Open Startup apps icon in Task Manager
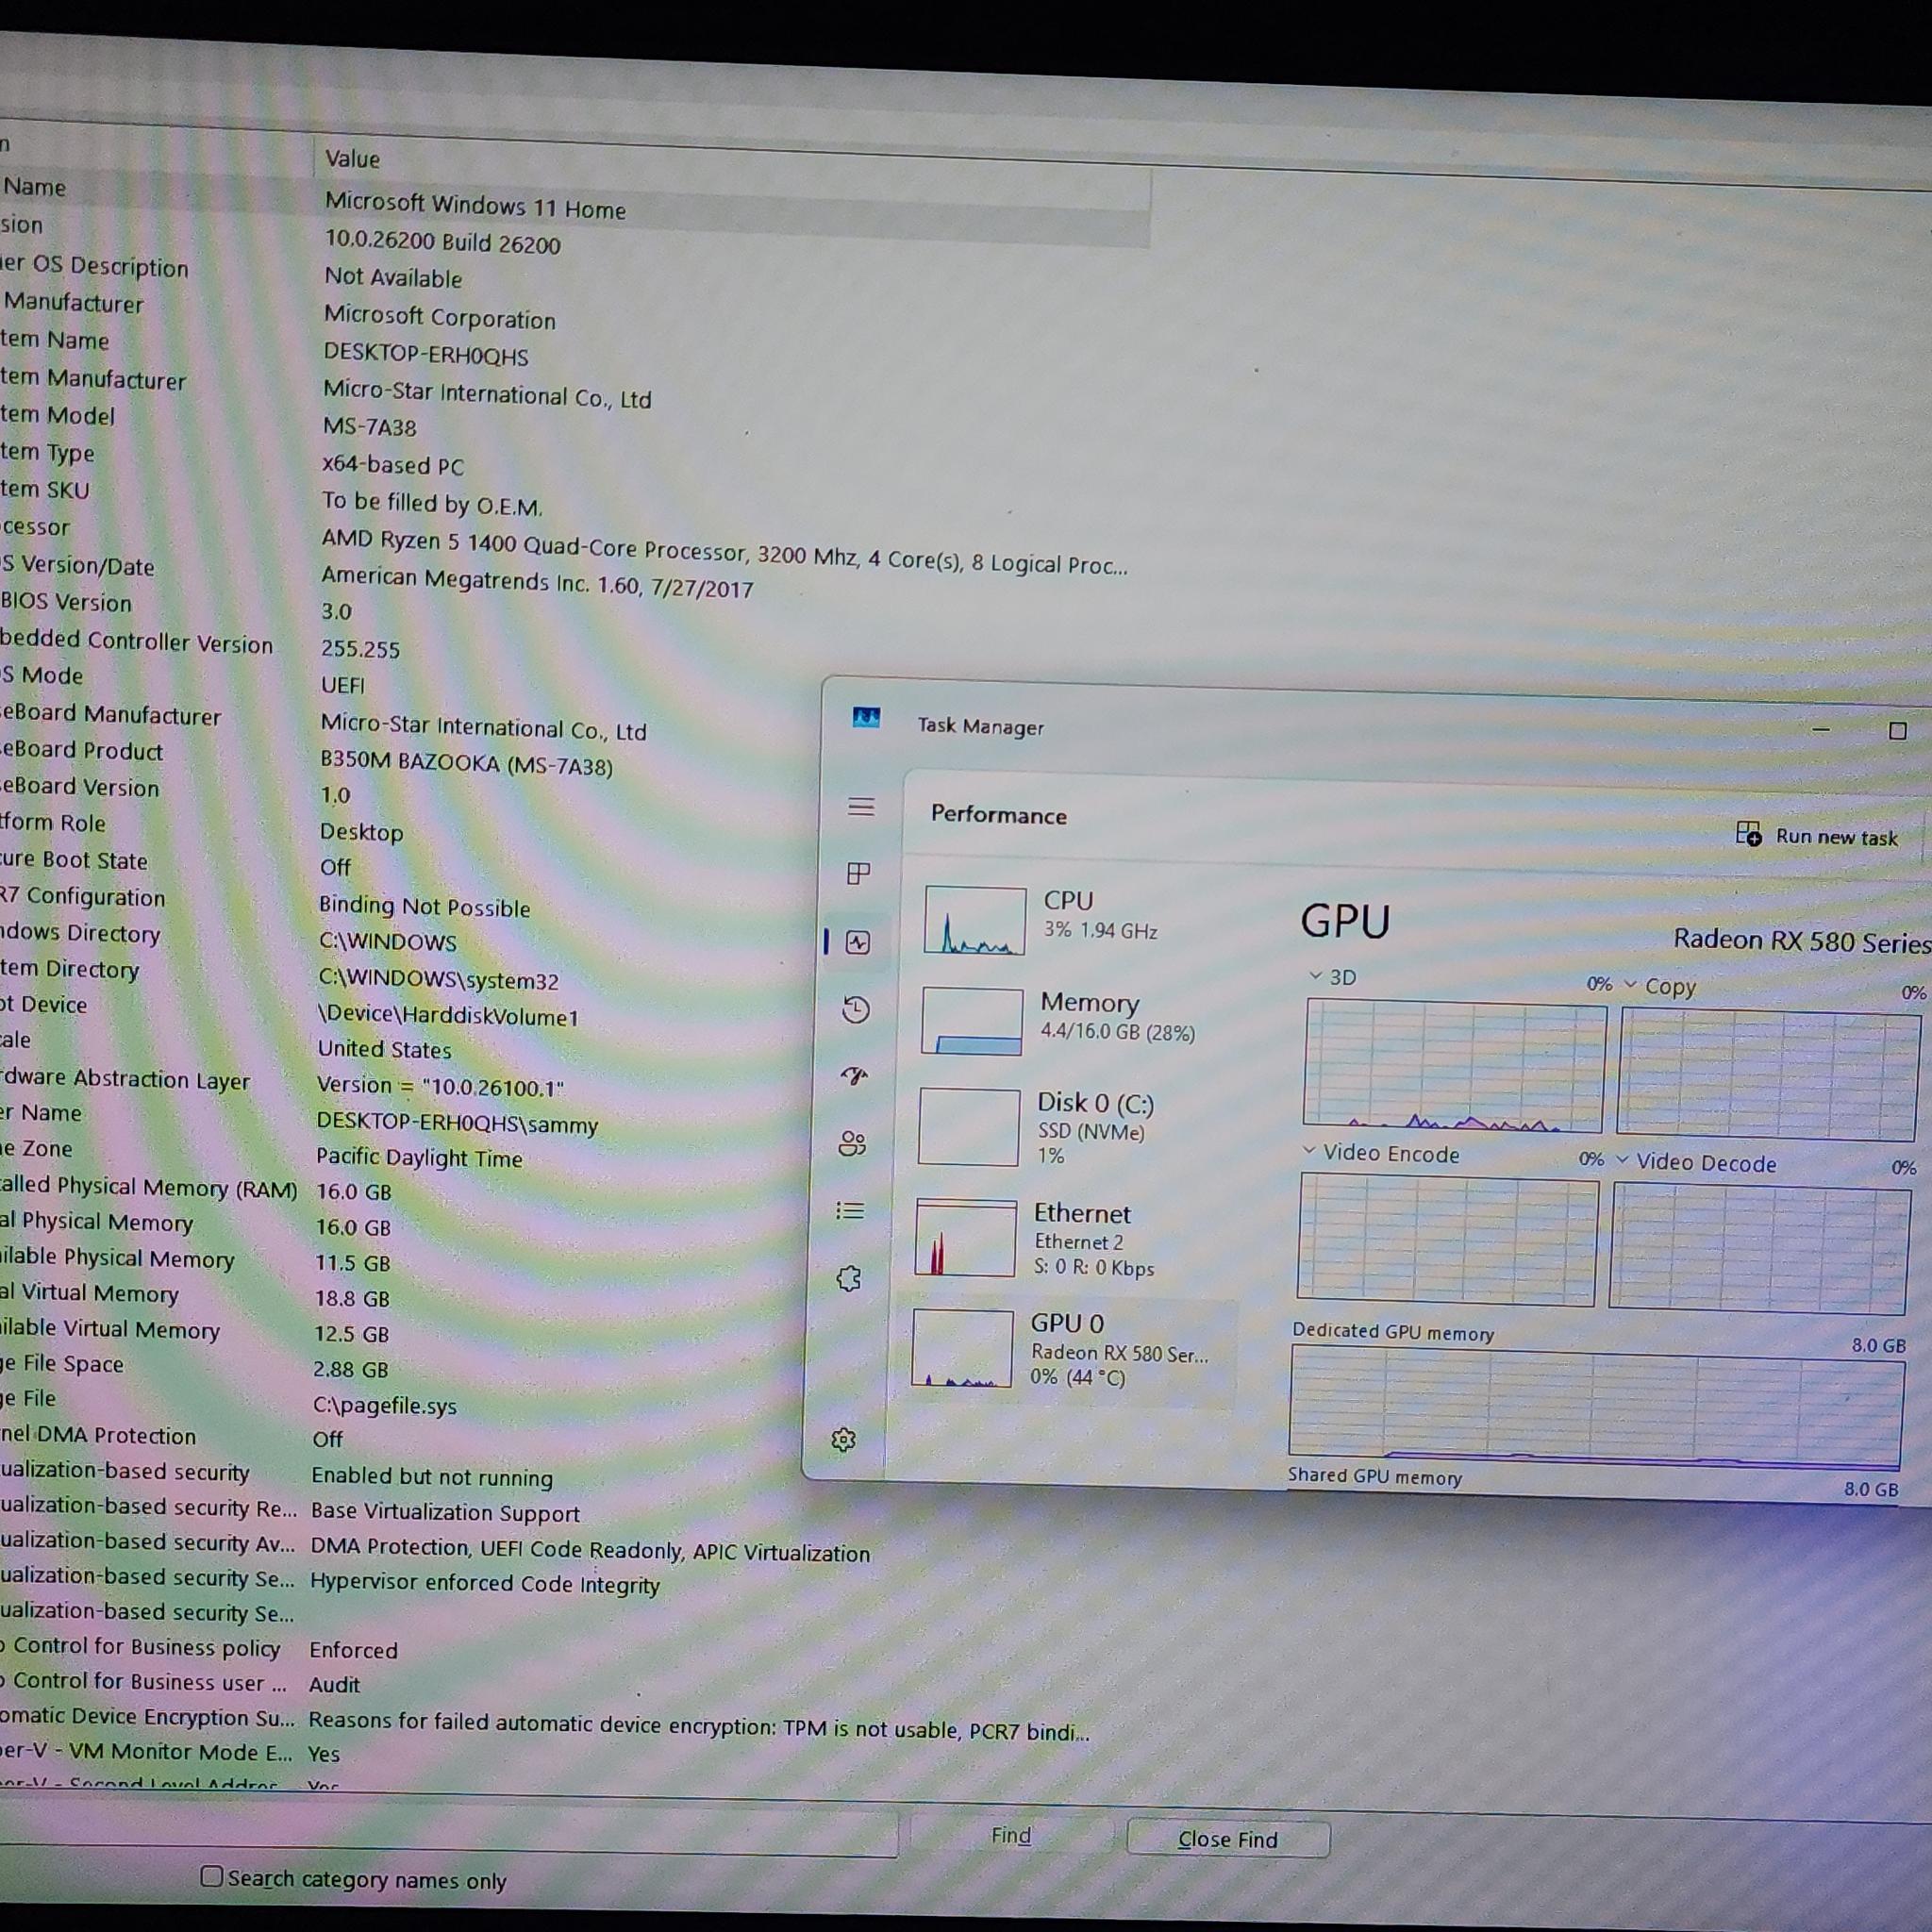The height and width of the screenshot is (1932, 1932). 854,1077
